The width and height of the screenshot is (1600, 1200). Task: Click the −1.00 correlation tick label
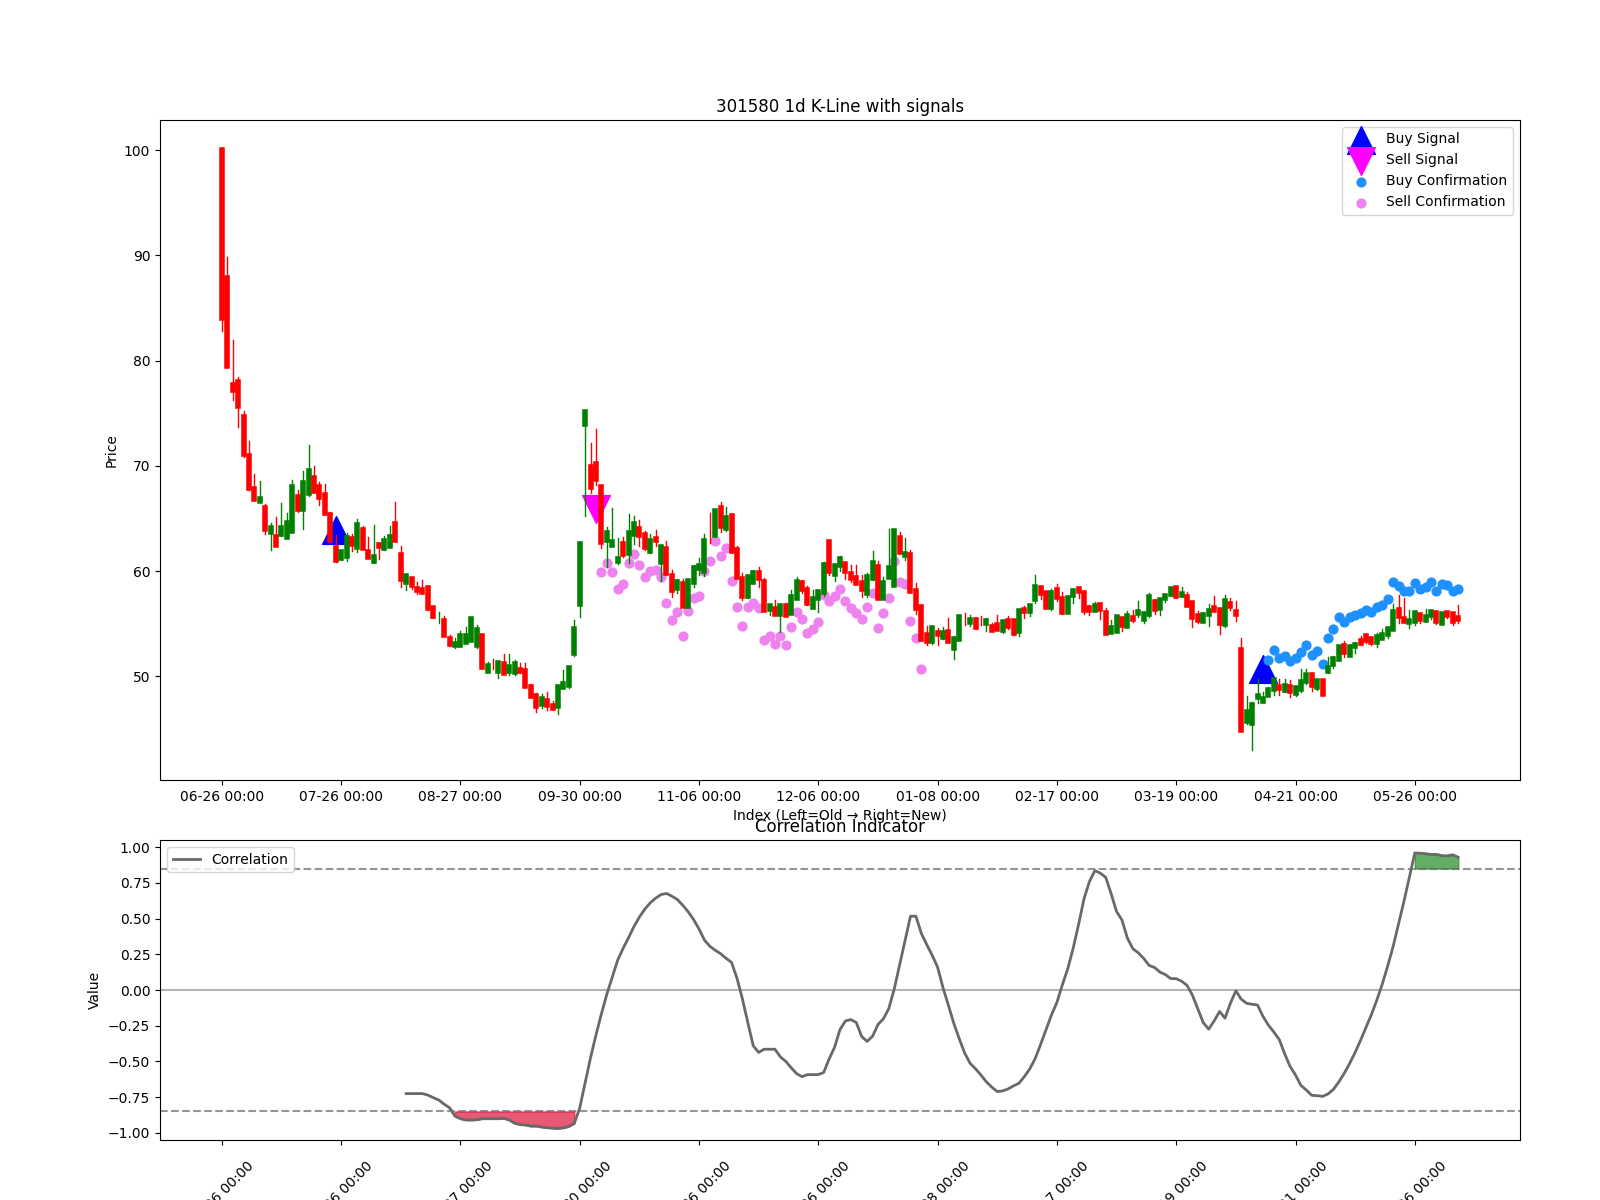pos(129,1134)
